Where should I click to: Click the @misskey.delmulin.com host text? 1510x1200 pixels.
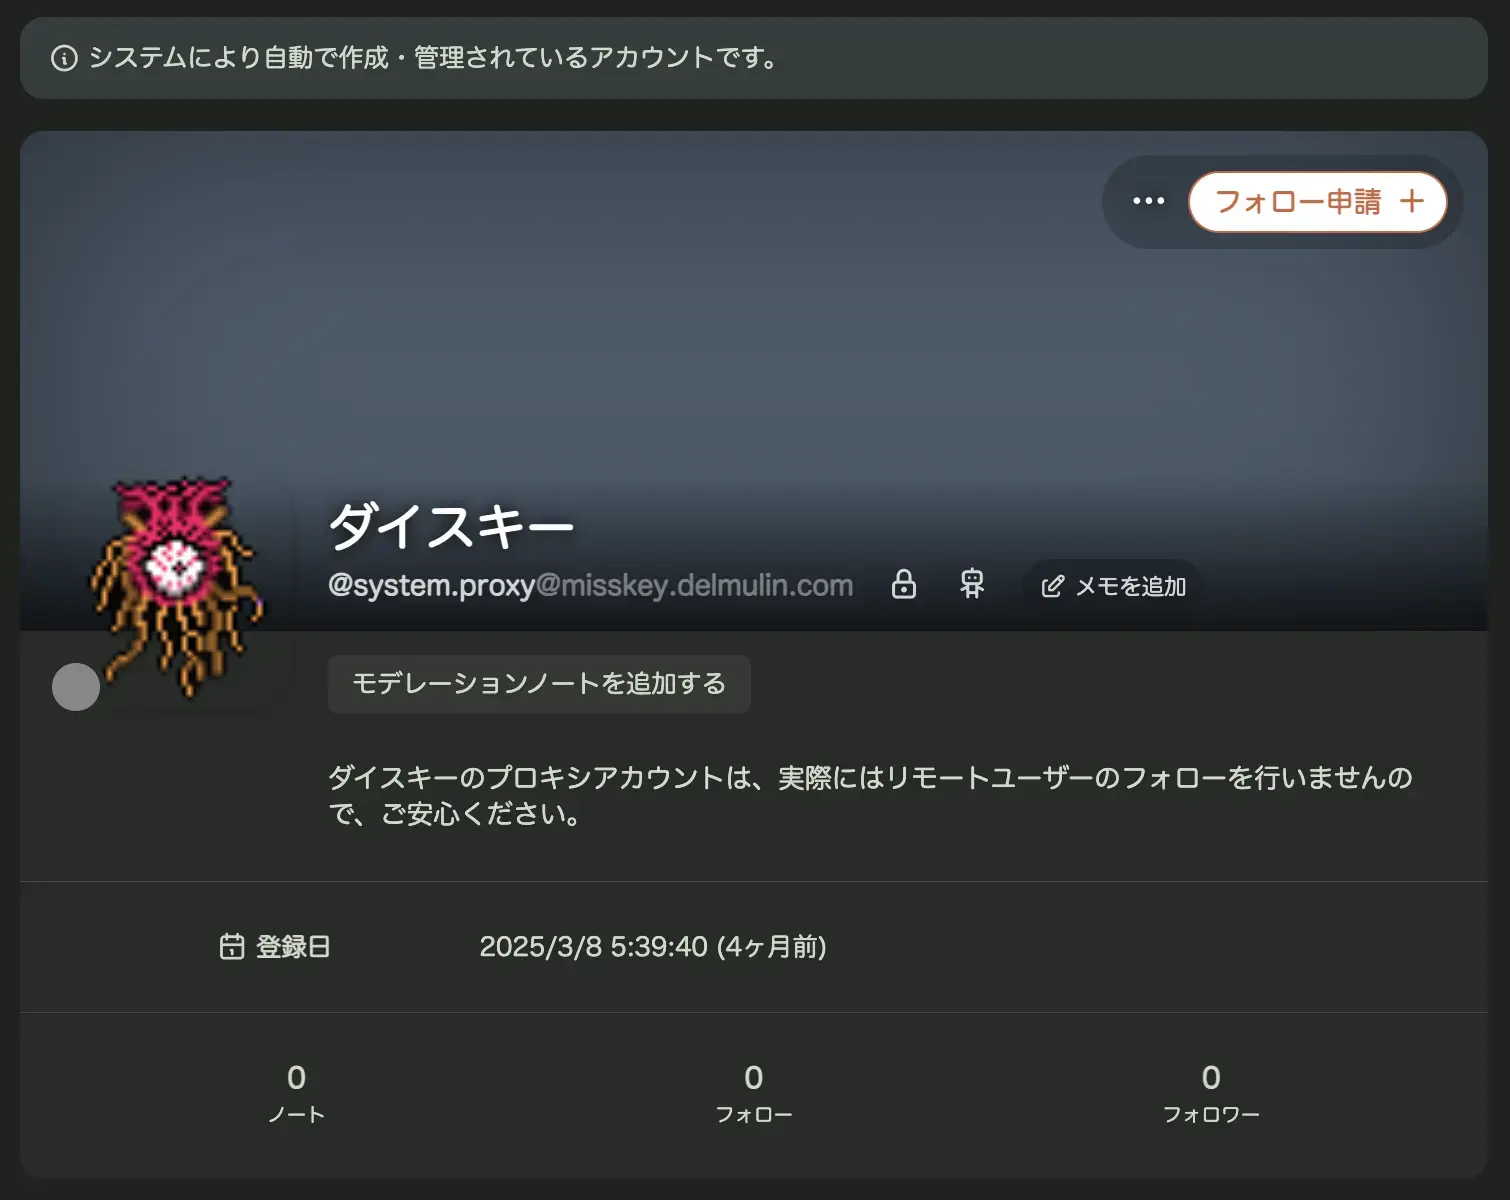[x=695, y=585]
